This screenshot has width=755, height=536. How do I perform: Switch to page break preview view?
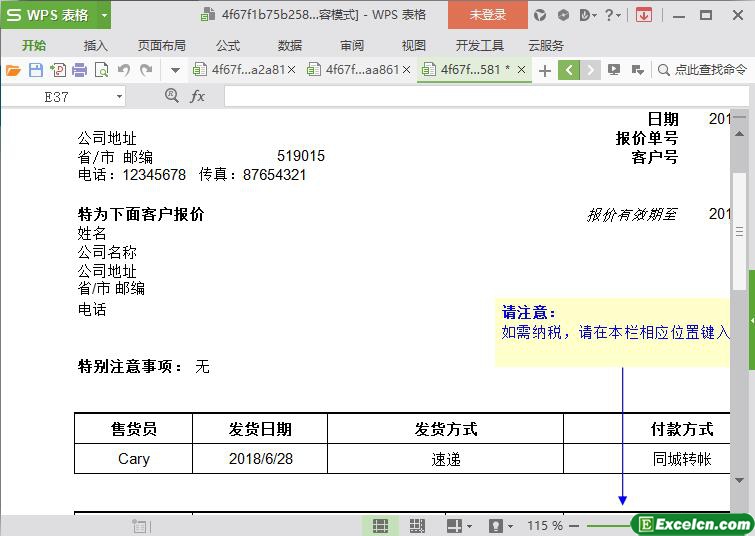(x=417, y=525)
